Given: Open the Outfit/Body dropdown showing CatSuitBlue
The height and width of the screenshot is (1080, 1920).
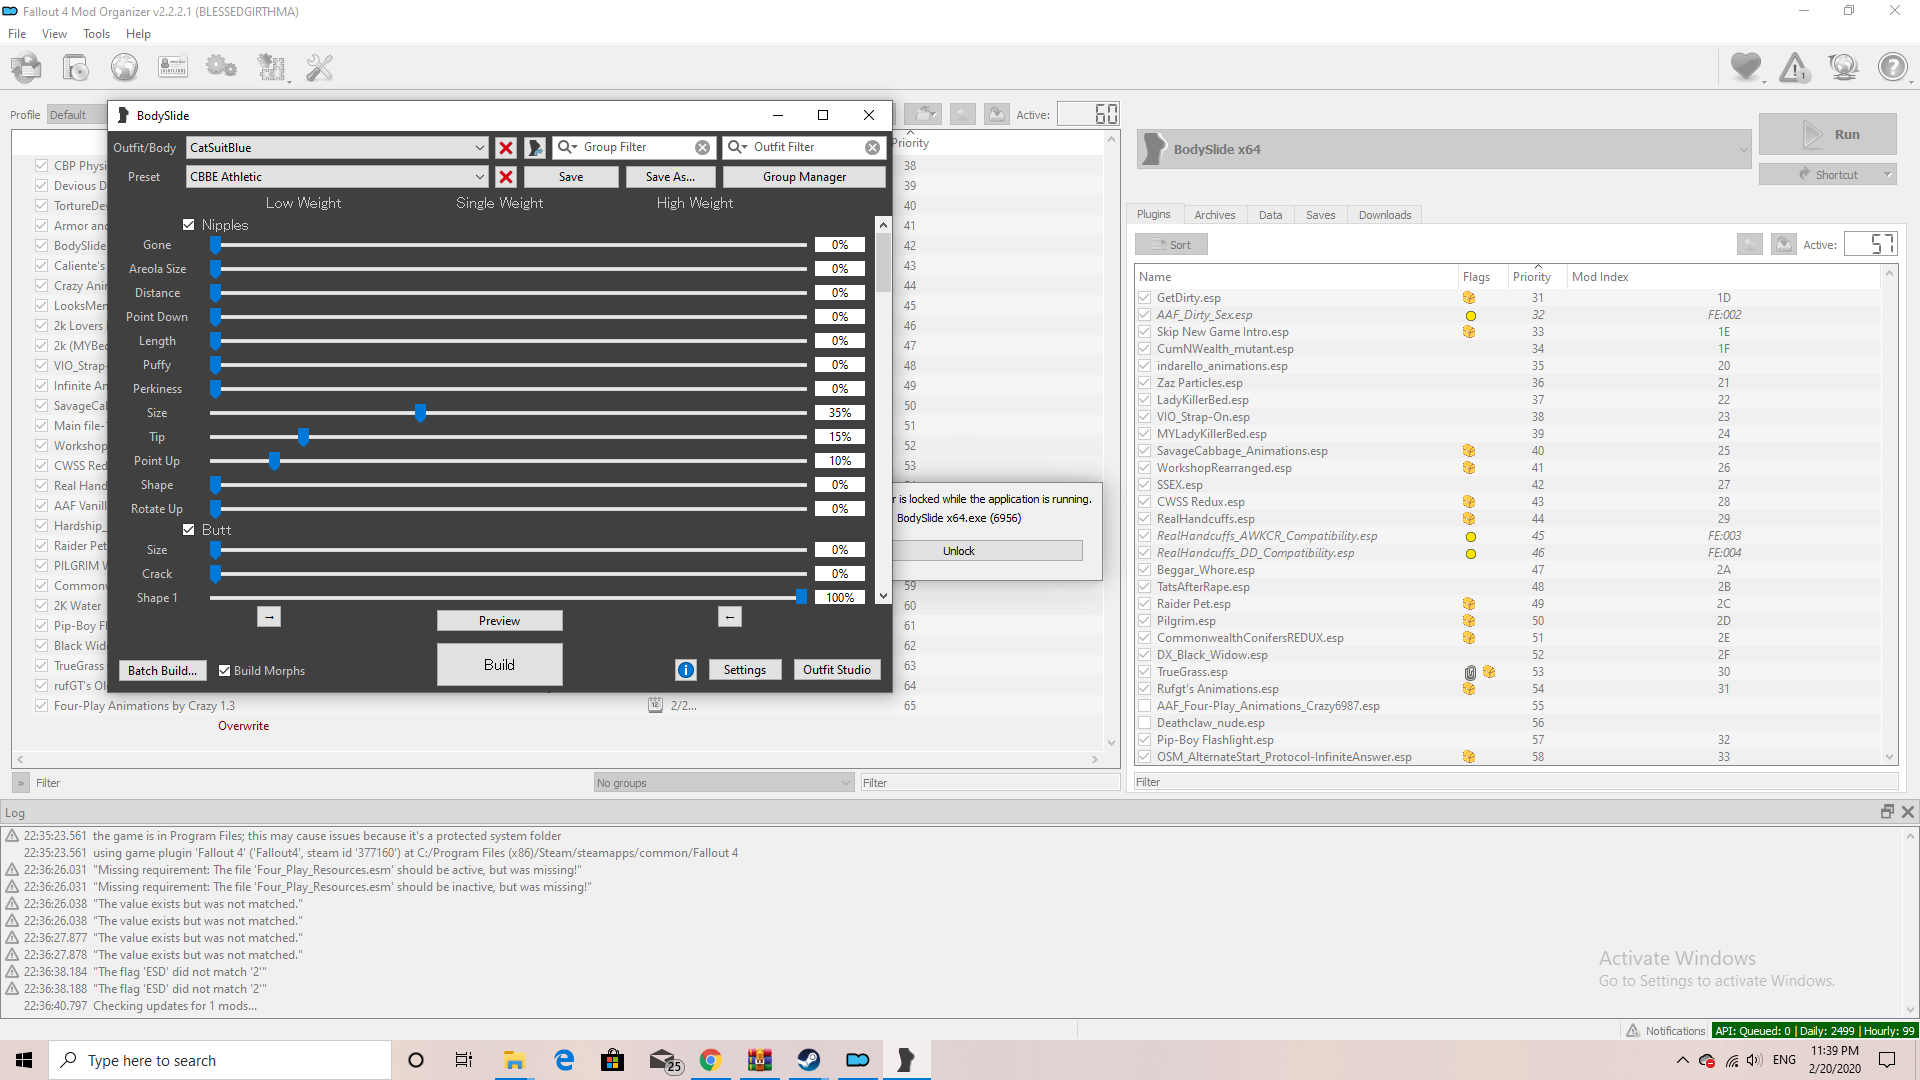Looking at the screenshot, I should point(337,148).
